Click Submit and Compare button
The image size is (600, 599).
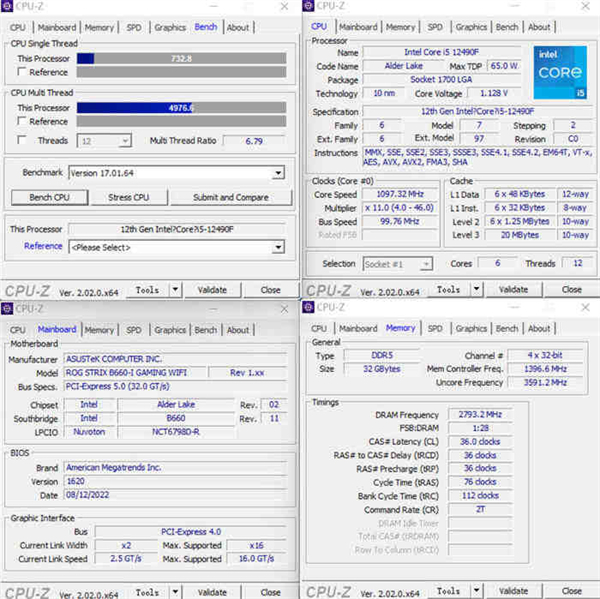coord(231,197)
